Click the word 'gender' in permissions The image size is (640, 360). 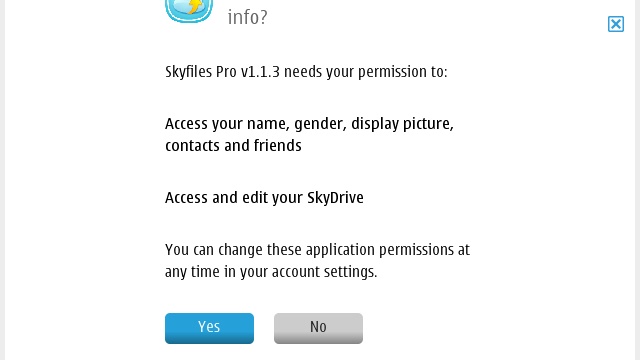click(319, 124)
